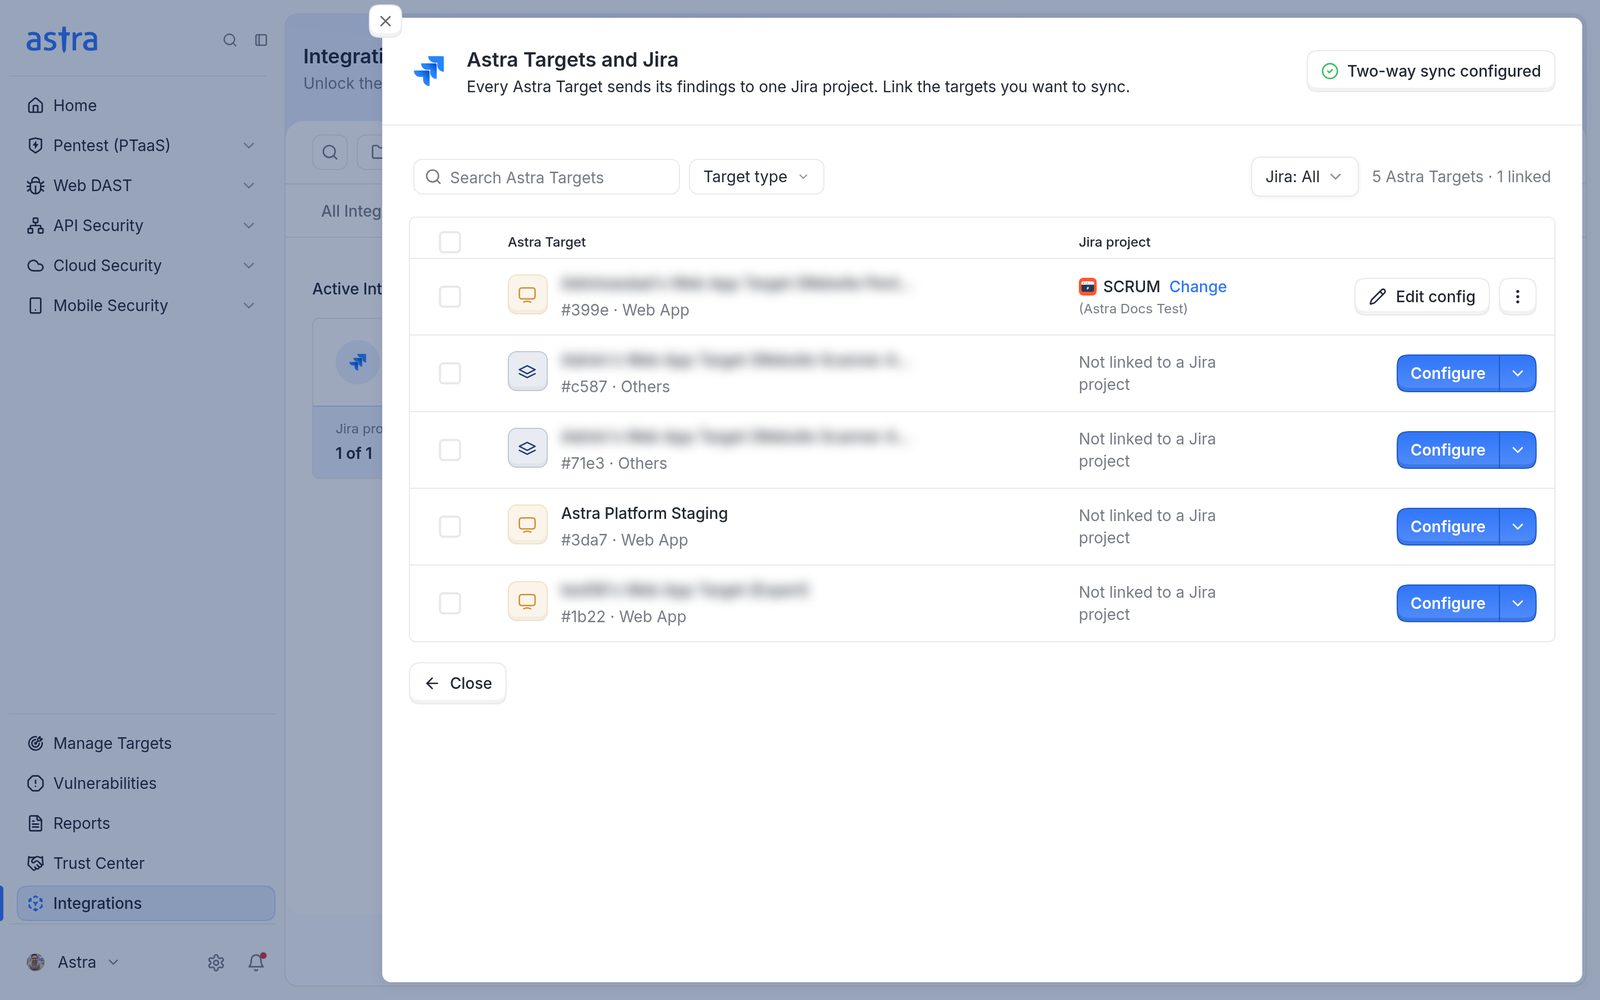1600x1000 pixels.
Task: Click the Two-way sync configured badge
Action: [1431, 71]
